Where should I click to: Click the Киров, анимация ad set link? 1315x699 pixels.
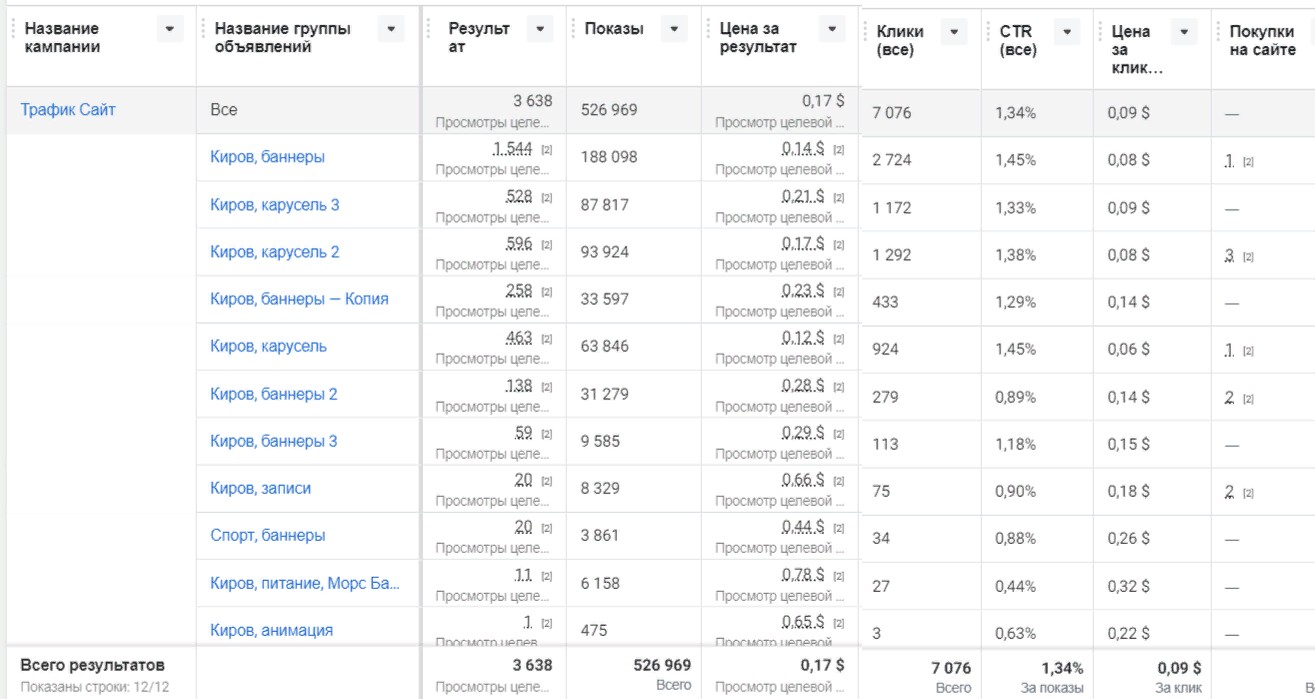(271, 630)
